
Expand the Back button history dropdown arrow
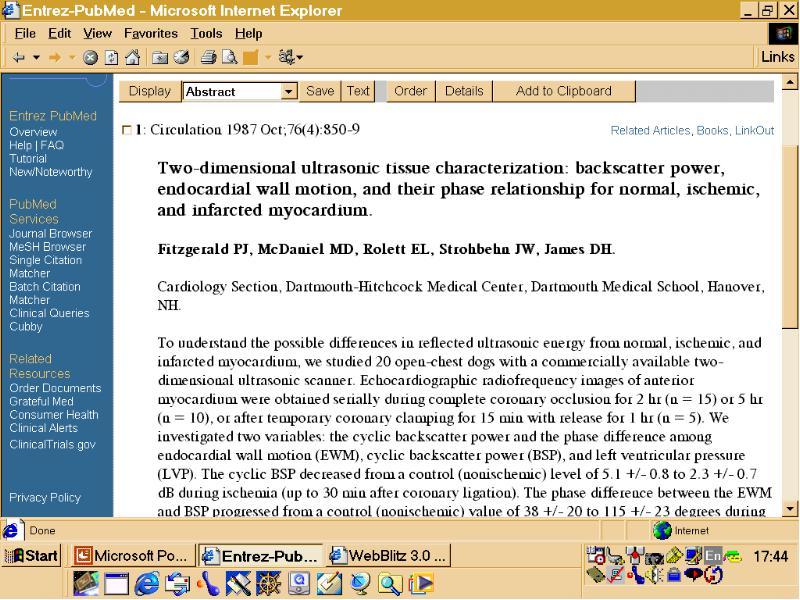36,57
